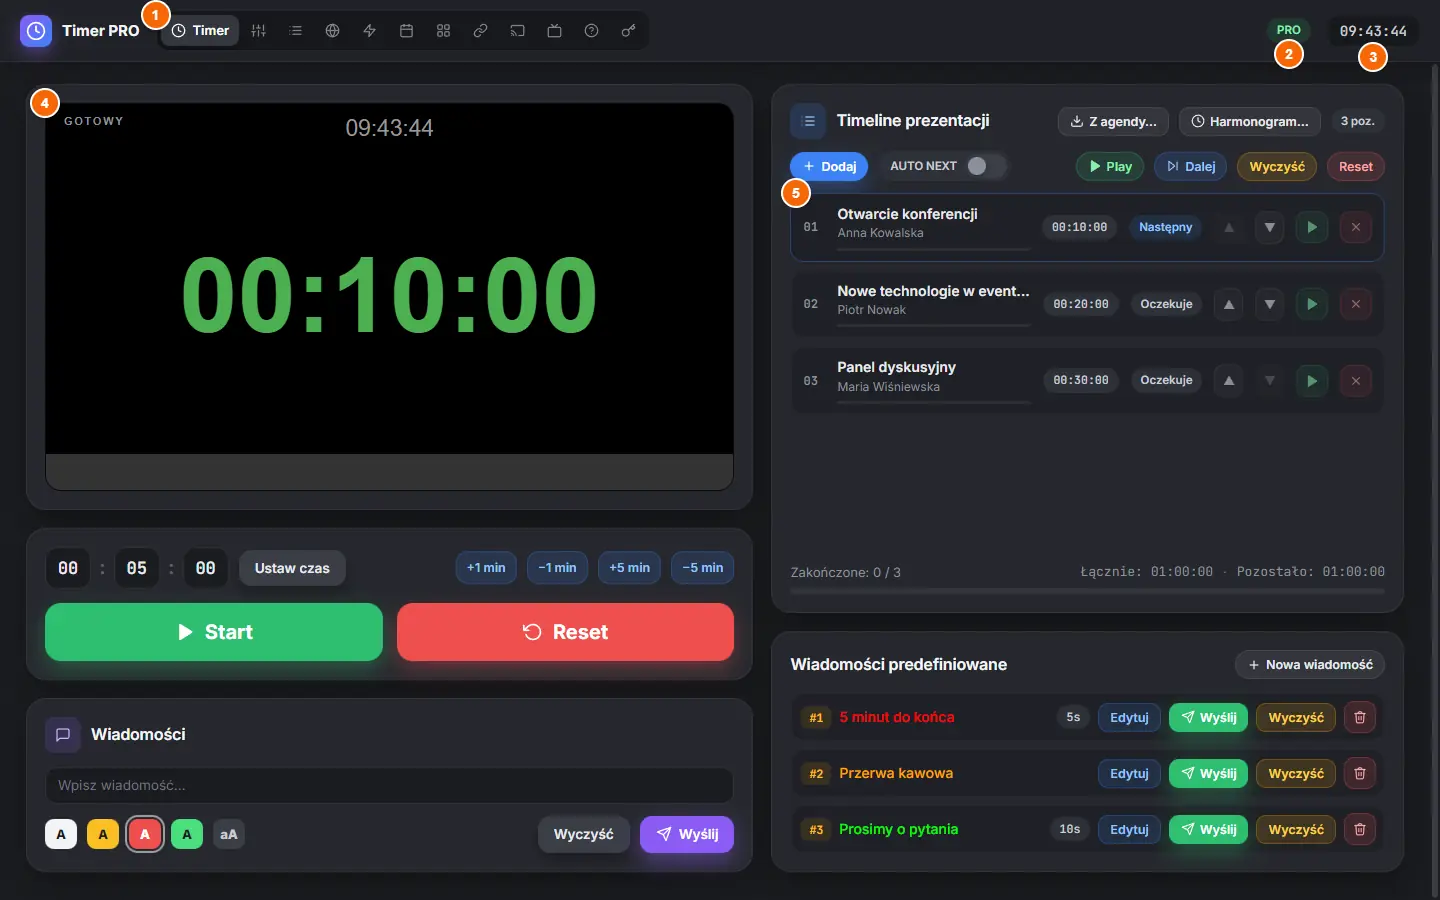Viewport: 1440px width, 900px height.
Task: Click the minutes field showing 05
Action: coord(137,568)
